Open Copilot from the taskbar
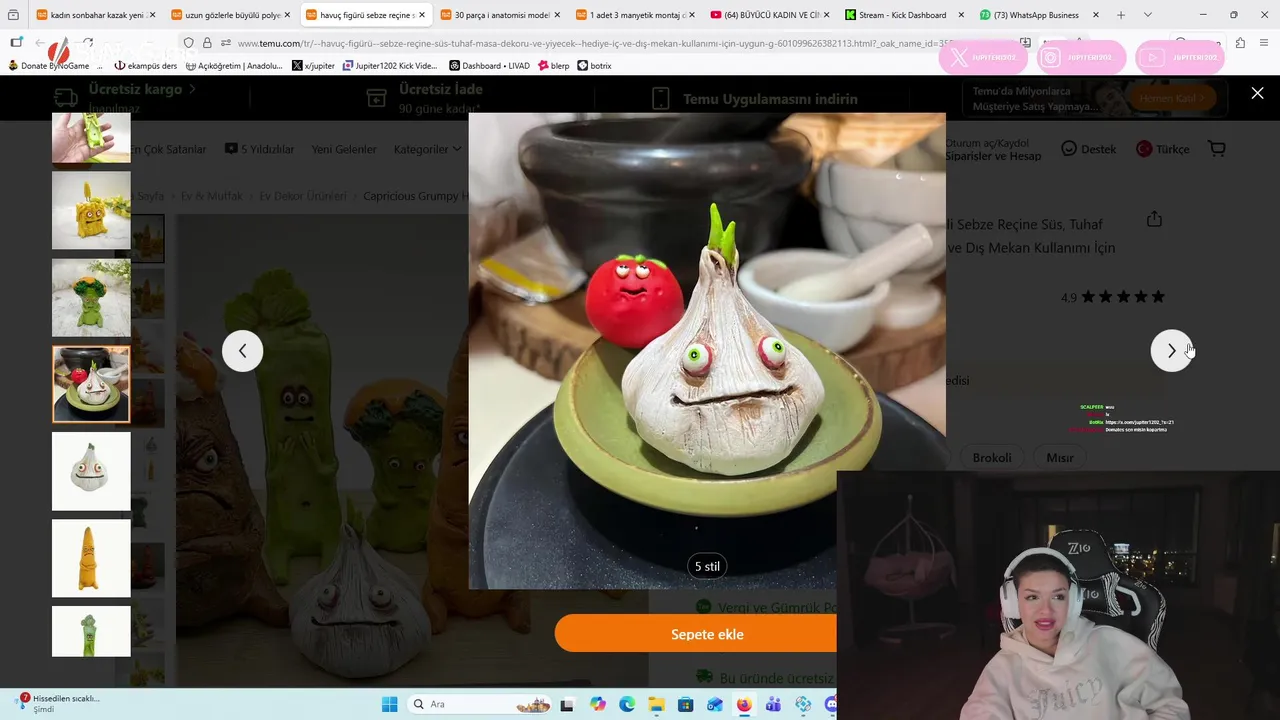 coord(597,704)
